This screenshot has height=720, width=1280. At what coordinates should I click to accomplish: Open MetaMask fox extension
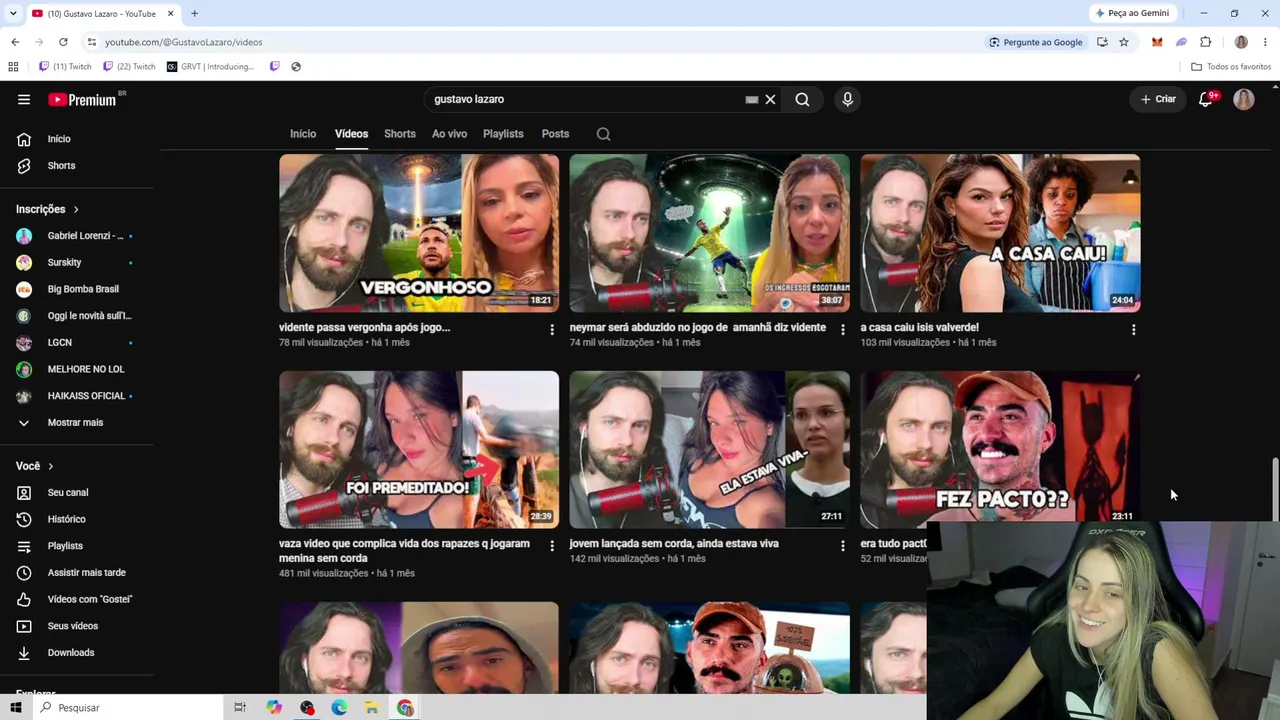click(x=1157, y=42)
